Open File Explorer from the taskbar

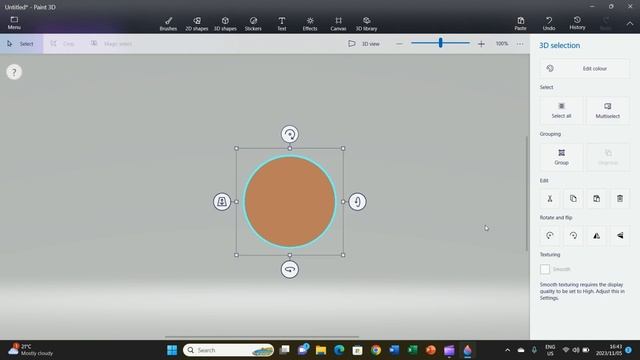(321, 350)
